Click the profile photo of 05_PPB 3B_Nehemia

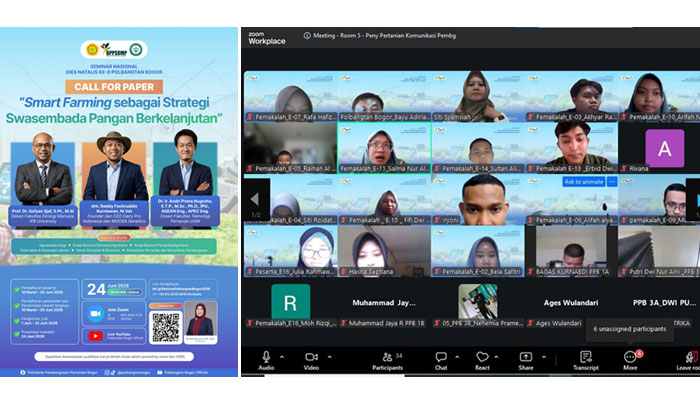click(x=478, y=301)
